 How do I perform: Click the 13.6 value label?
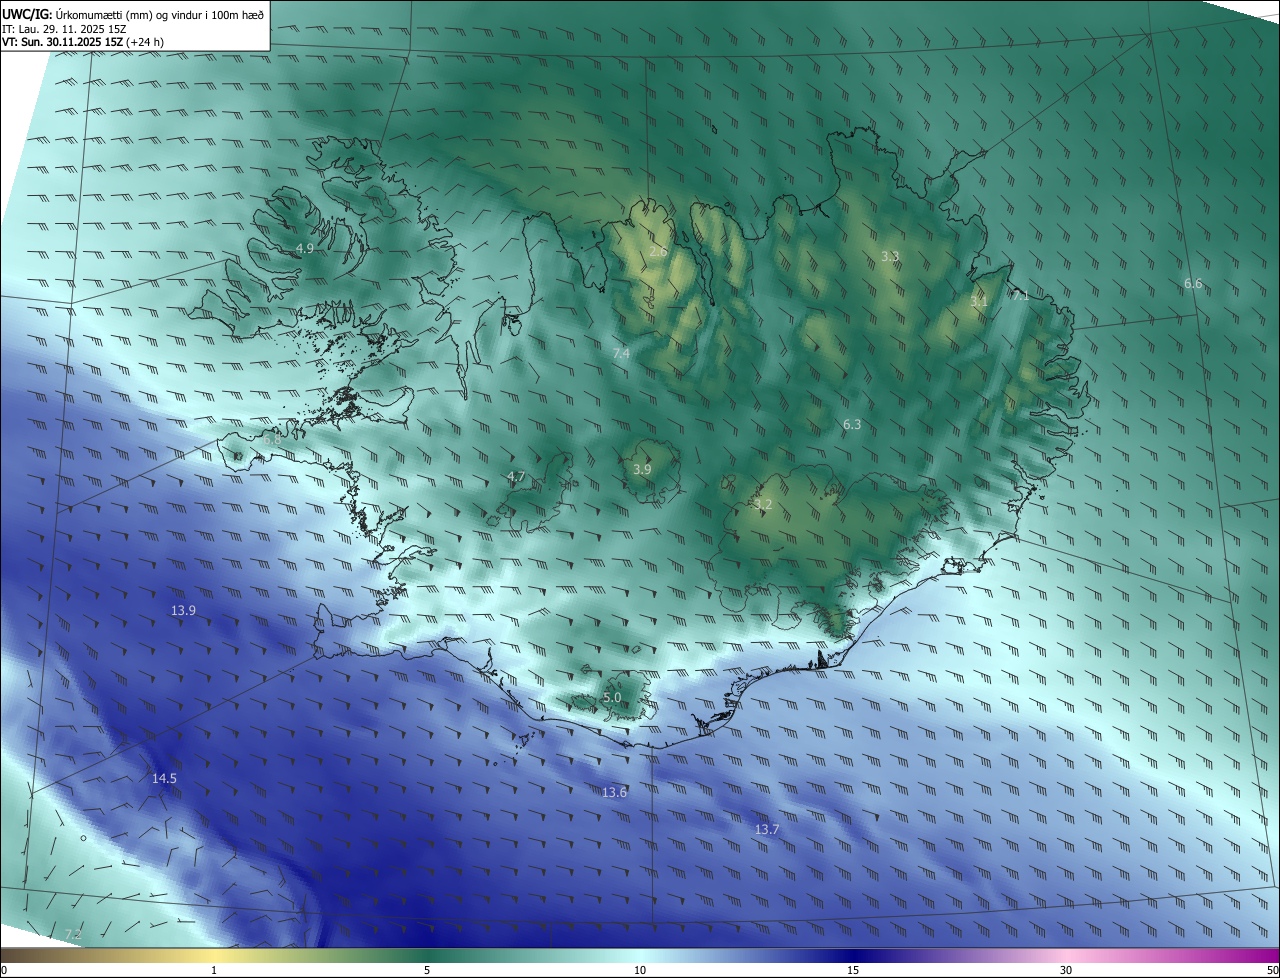tap(614, 793)
